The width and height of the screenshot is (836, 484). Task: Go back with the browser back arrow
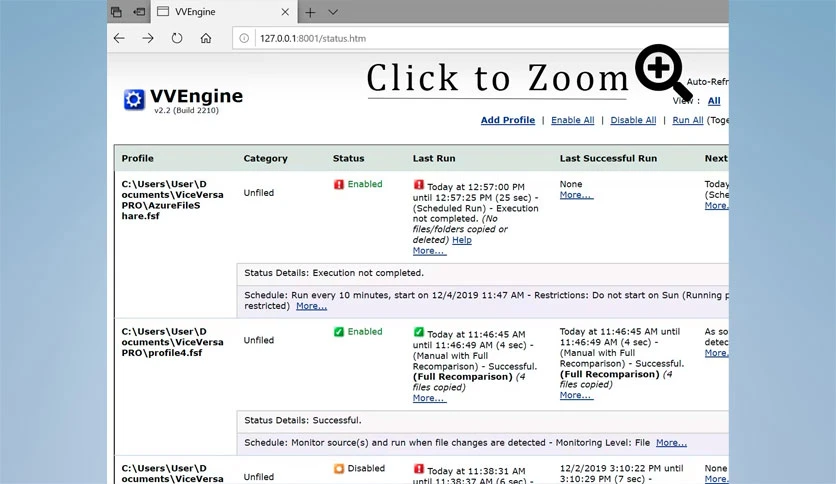pyautogui.click(x=119, y=38)
